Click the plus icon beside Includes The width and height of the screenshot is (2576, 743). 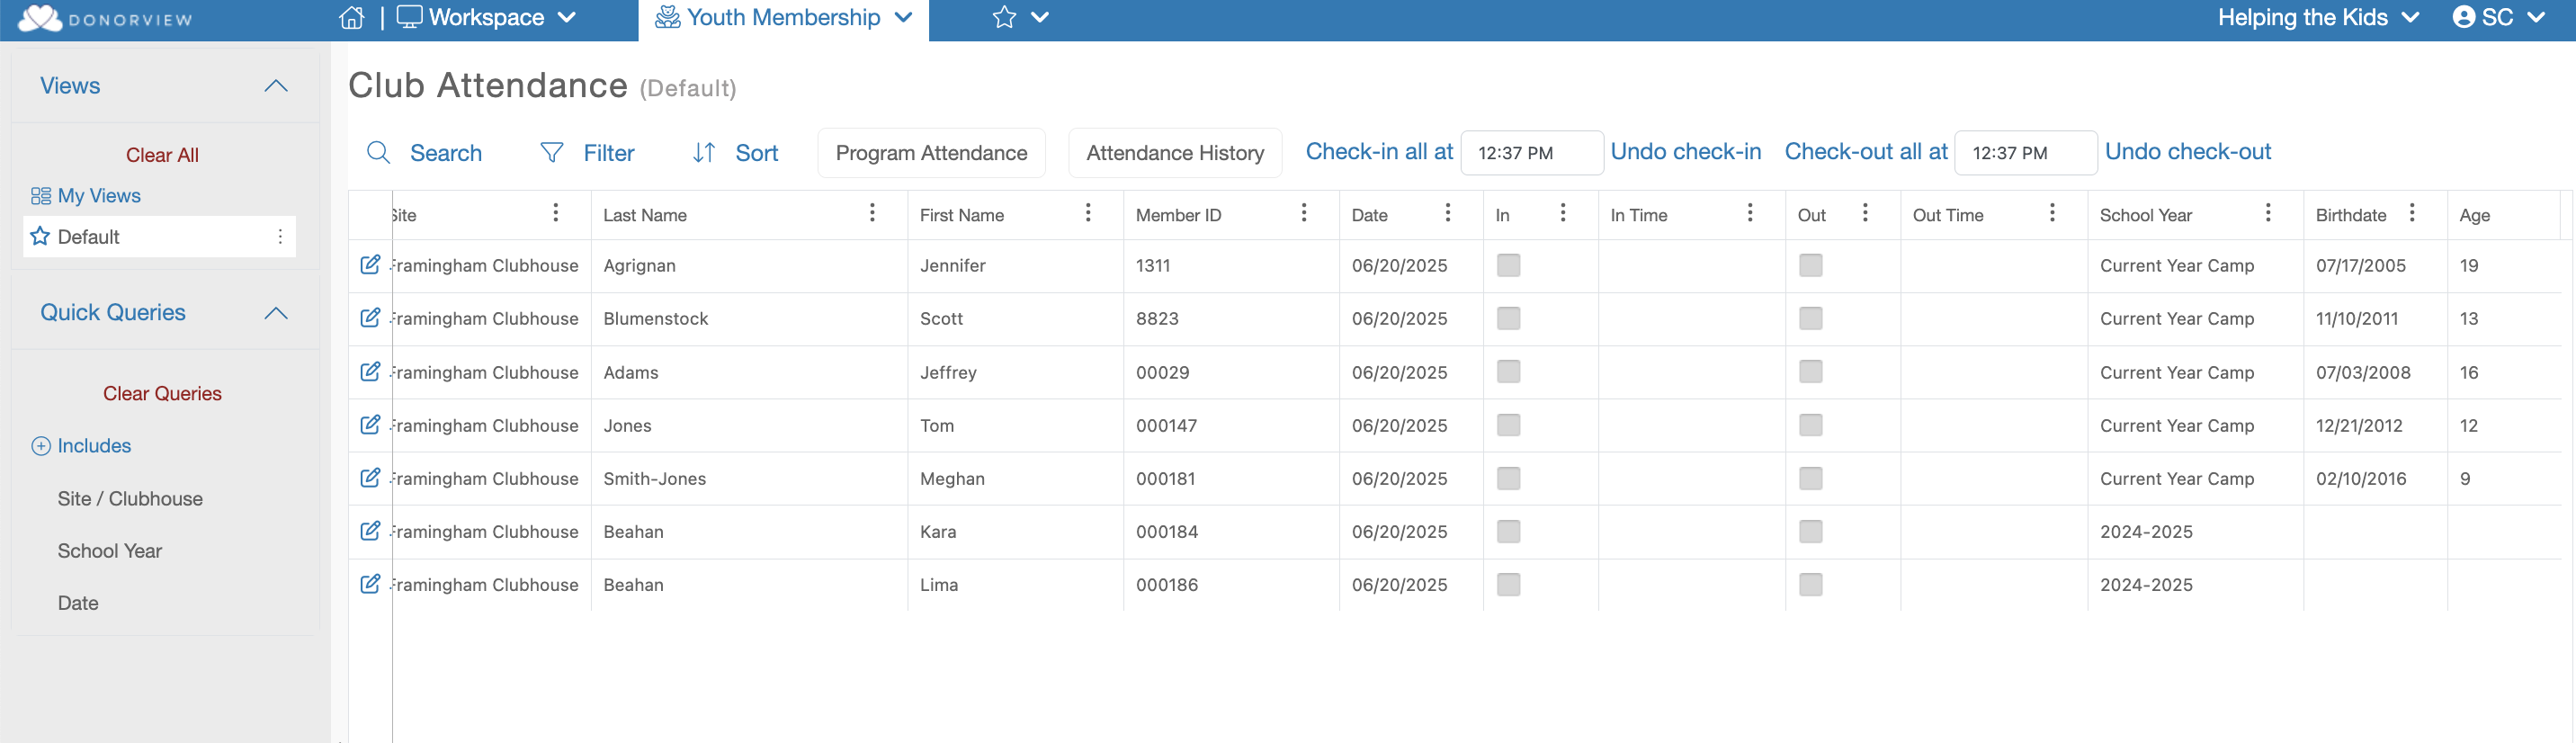pos(41,446)
